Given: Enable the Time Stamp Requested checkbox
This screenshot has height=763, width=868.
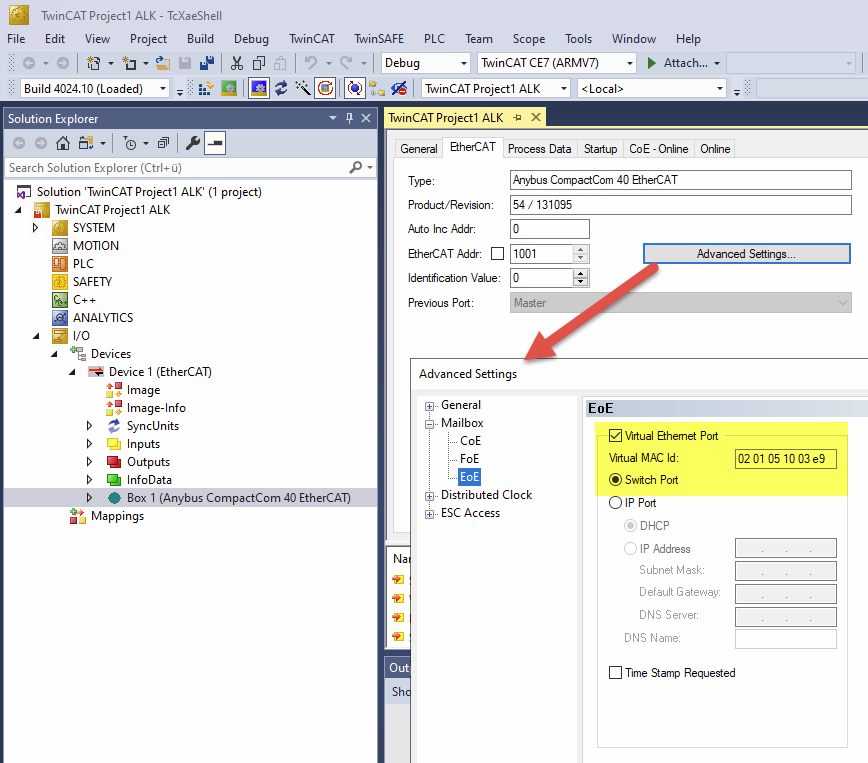Looking at the screenshot, I should coord(615,673).
